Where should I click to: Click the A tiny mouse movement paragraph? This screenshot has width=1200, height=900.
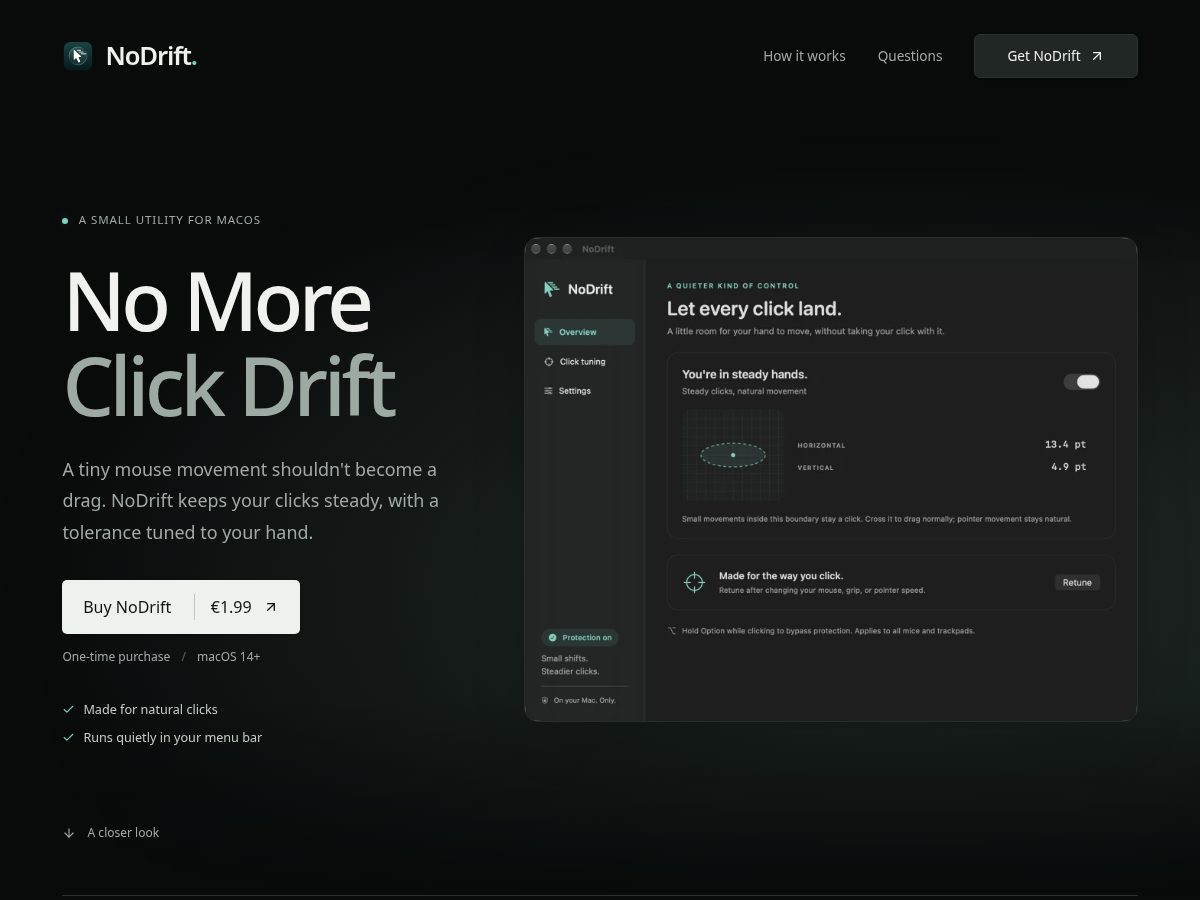(251, 501)
